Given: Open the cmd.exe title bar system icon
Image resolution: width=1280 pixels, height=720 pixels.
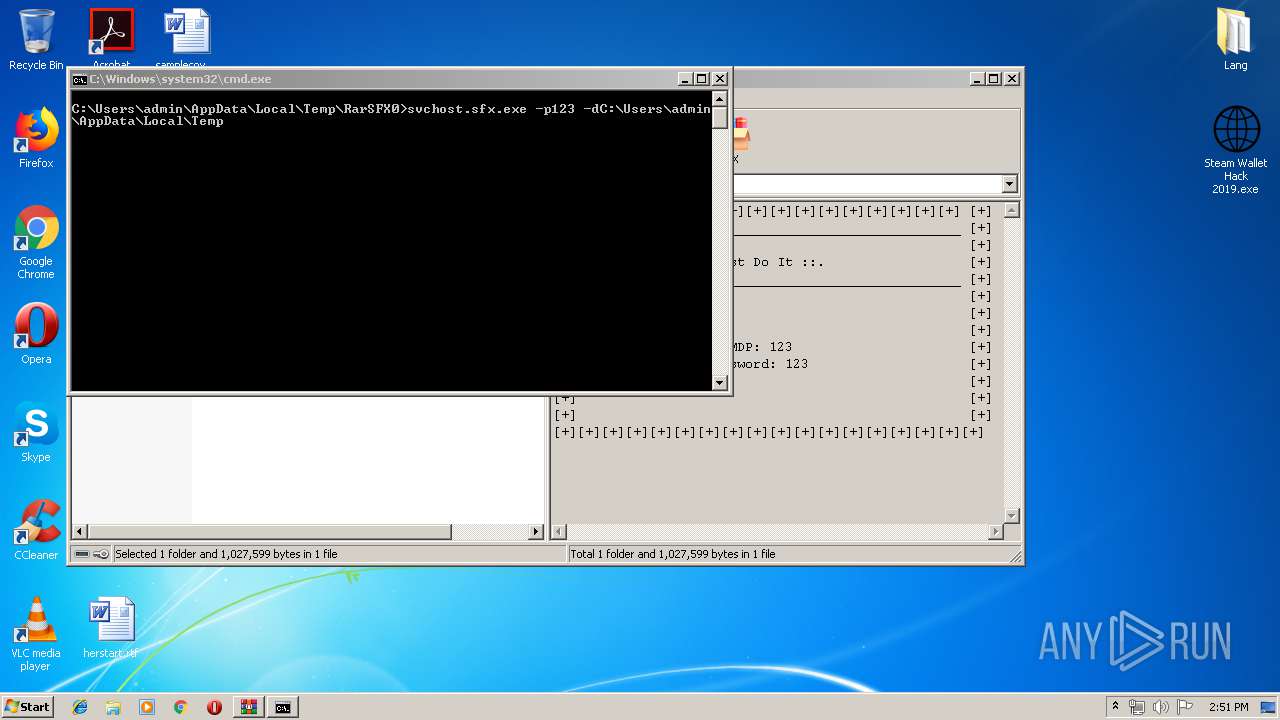Looking at the screenshot, I should [x=79, y=79].
